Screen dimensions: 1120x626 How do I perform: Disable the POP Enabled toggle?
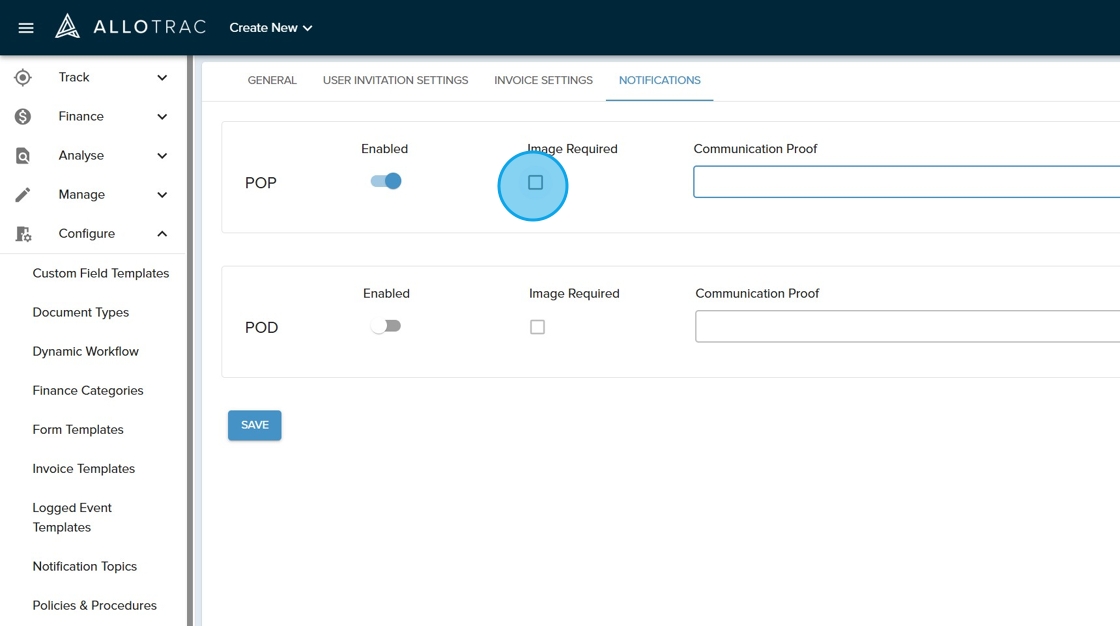[386, 181]
